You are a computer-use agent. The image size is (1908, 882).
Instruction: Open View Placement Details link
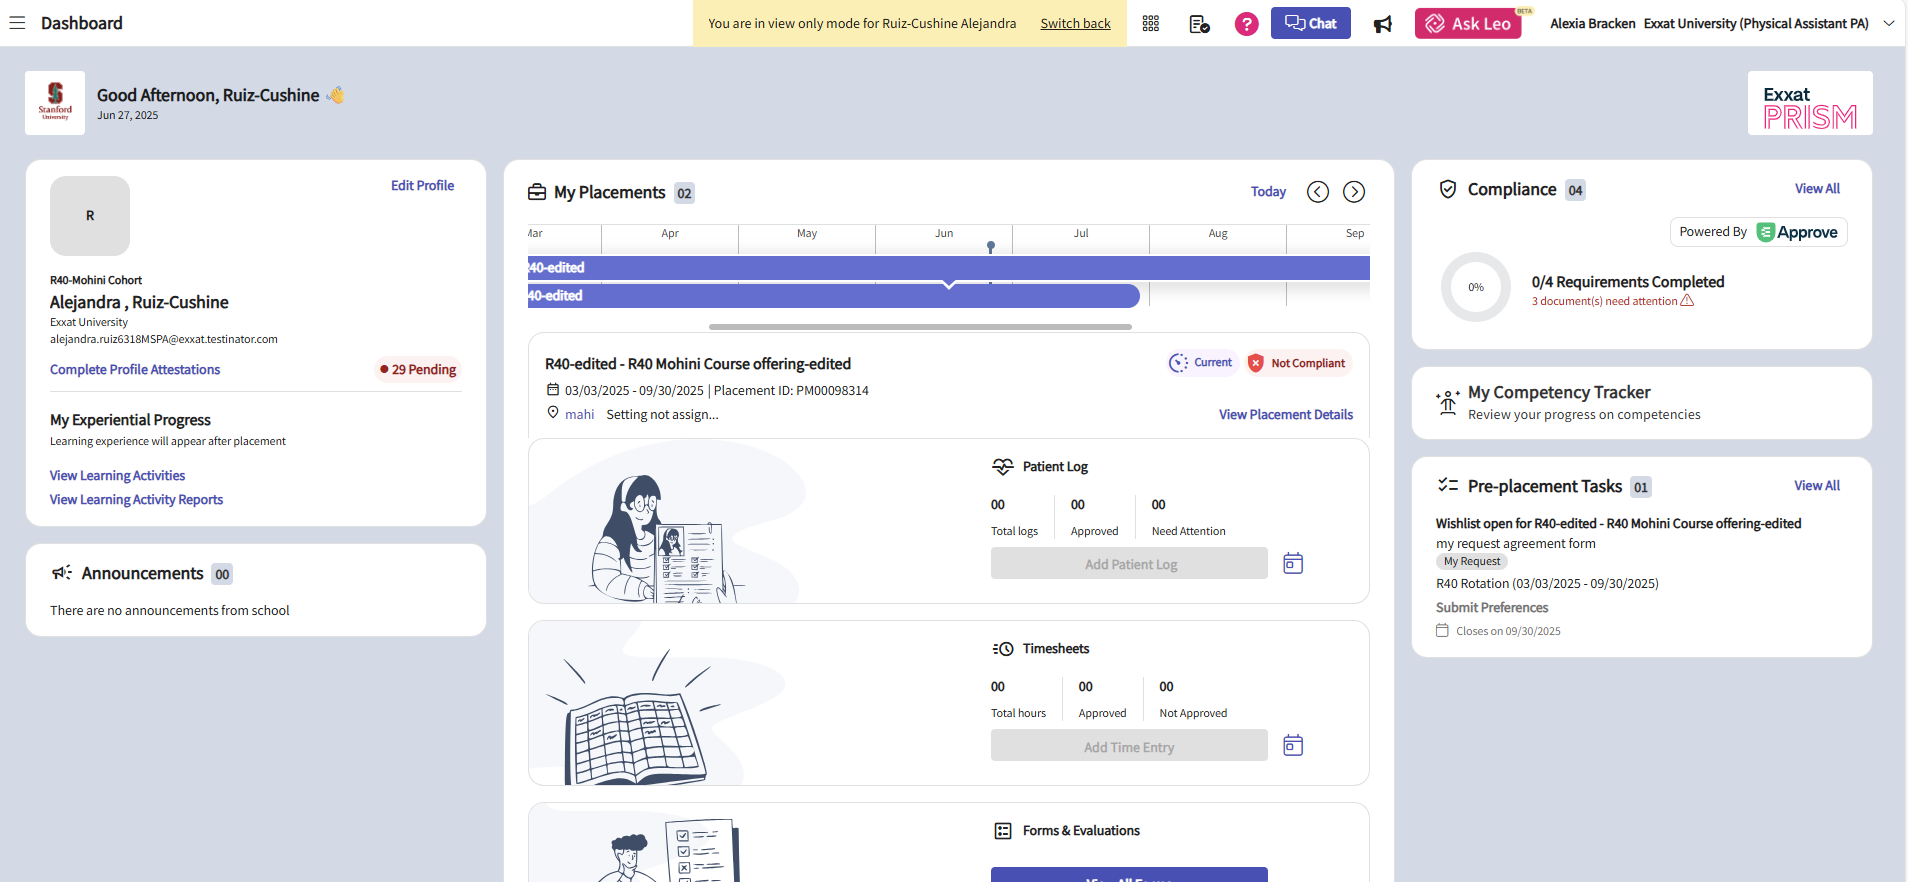click(x=1285, y=415)
